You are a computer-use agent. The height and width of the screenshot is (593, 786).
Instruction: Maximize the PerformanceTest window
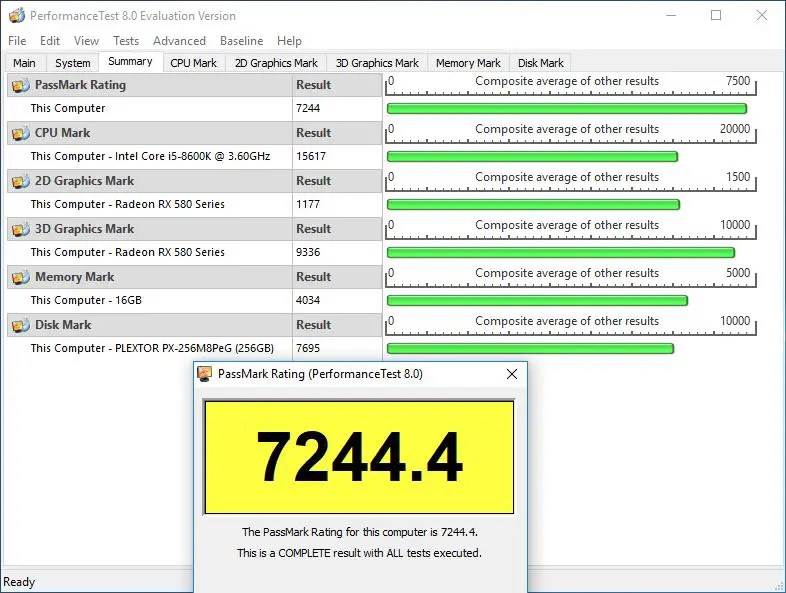[x=716, y=16]
